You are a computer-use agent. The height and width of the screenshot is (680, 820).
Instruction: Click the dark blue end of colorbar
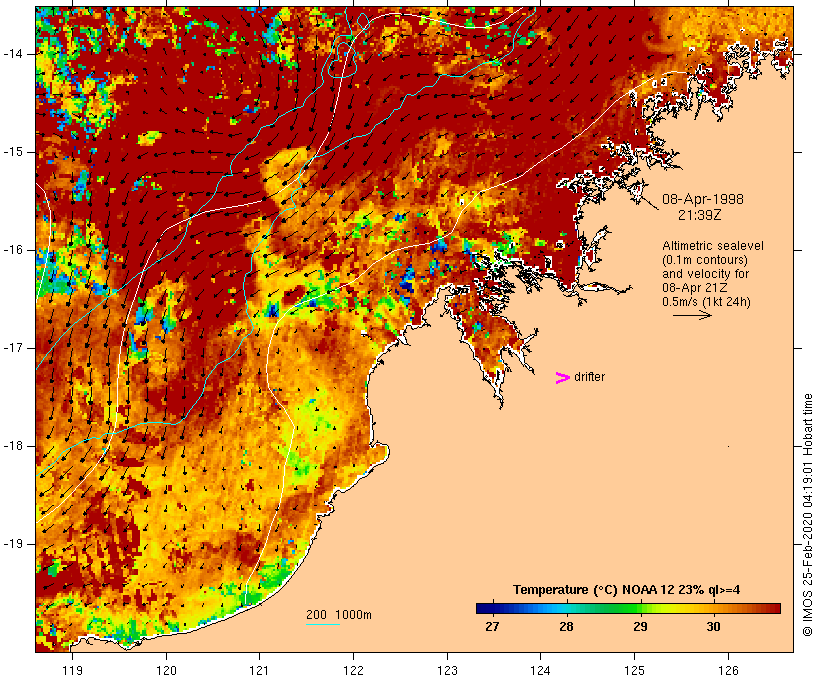[484, 608]
